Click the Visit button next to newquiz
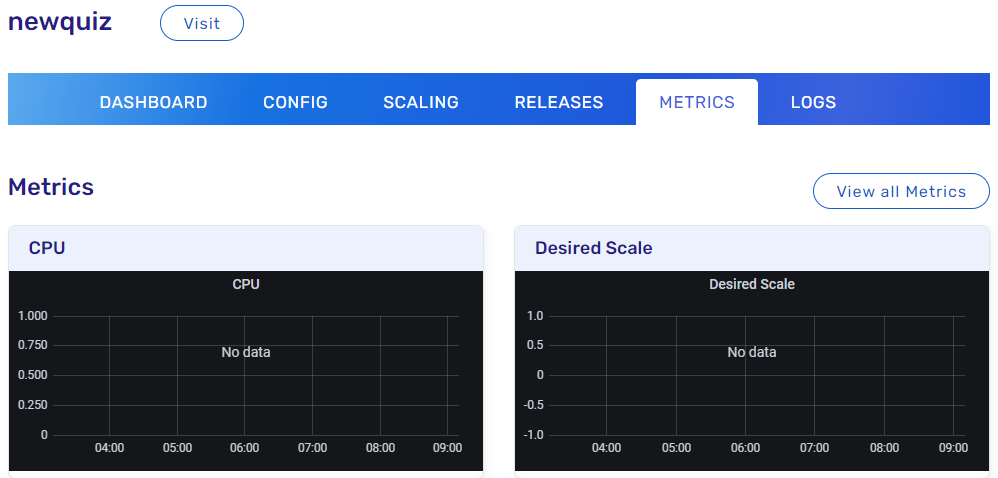The image size is (998, 478). [x=201, y=23]
